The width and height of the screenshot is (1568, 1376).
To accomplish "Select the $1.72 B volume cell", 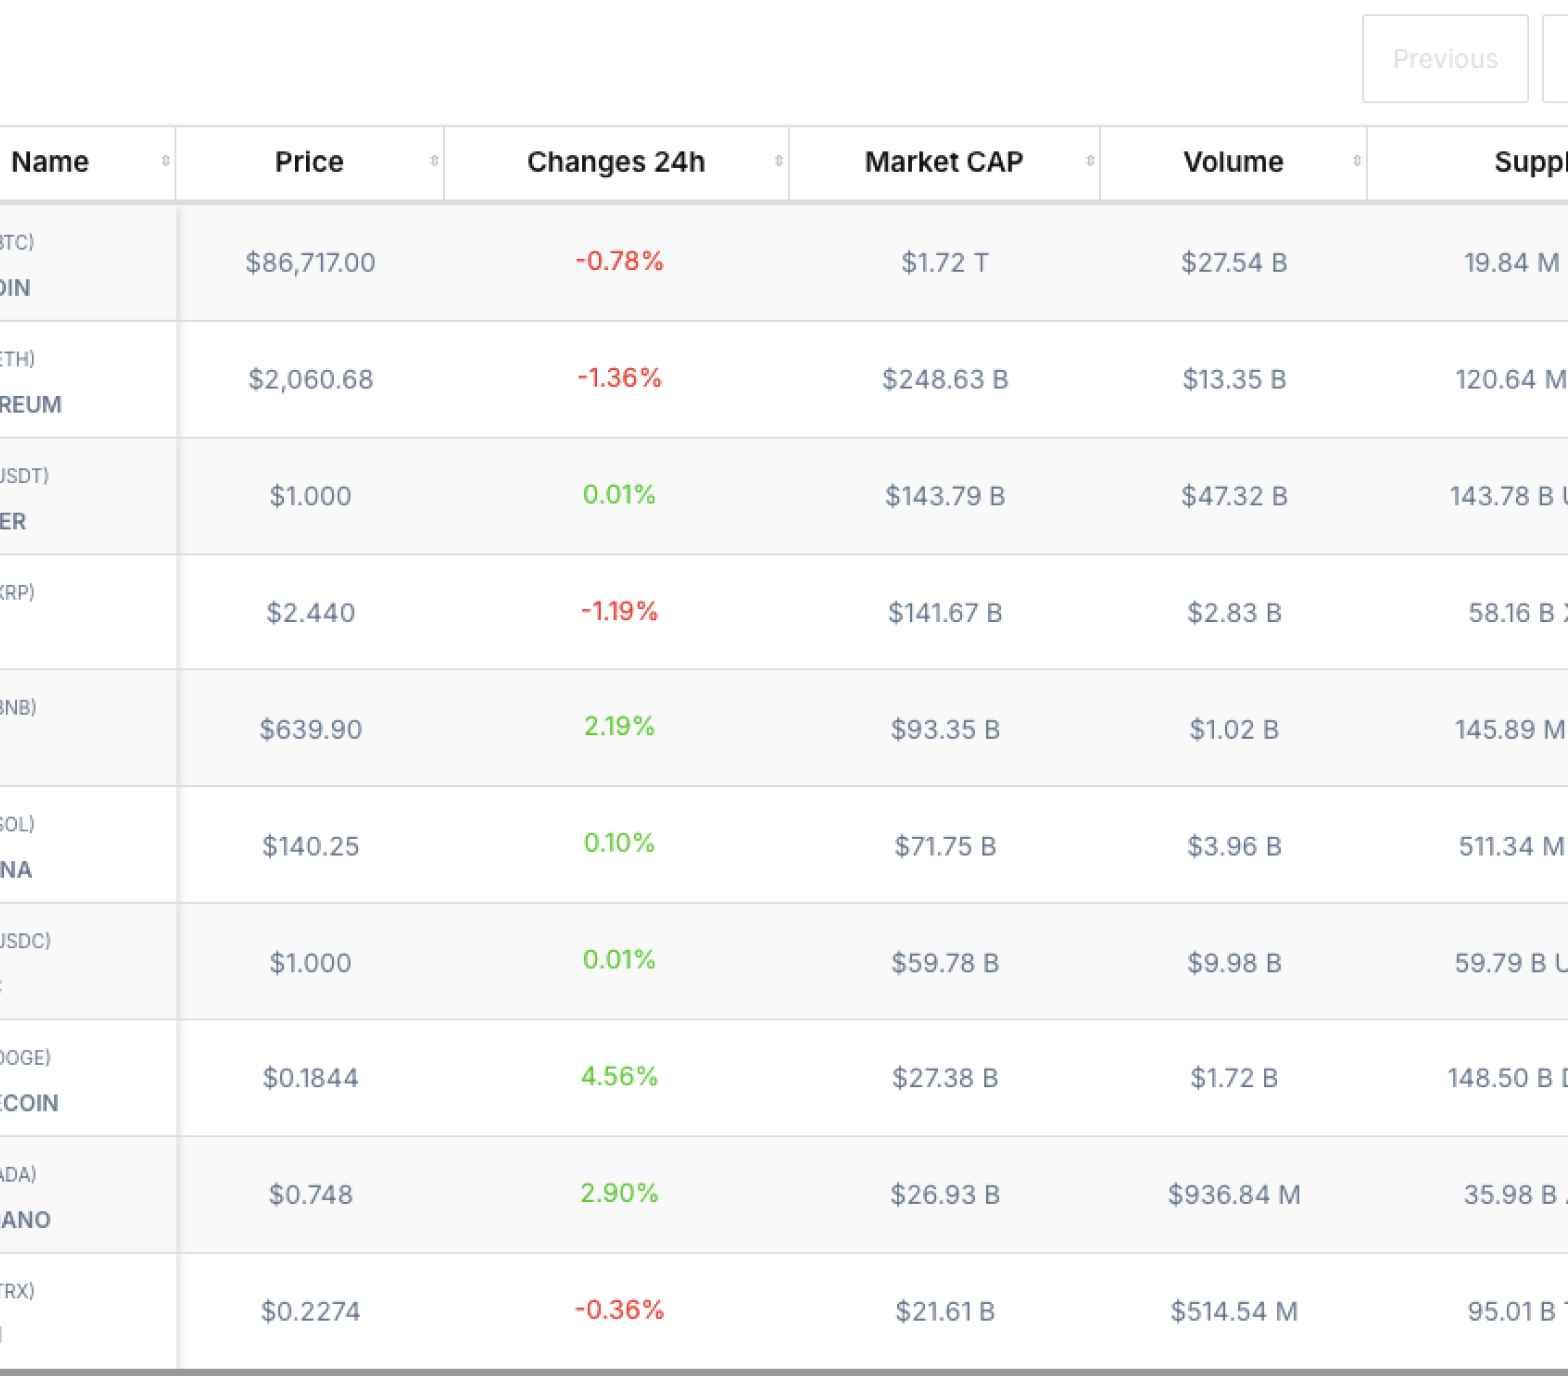I will coord(1234,1078).
